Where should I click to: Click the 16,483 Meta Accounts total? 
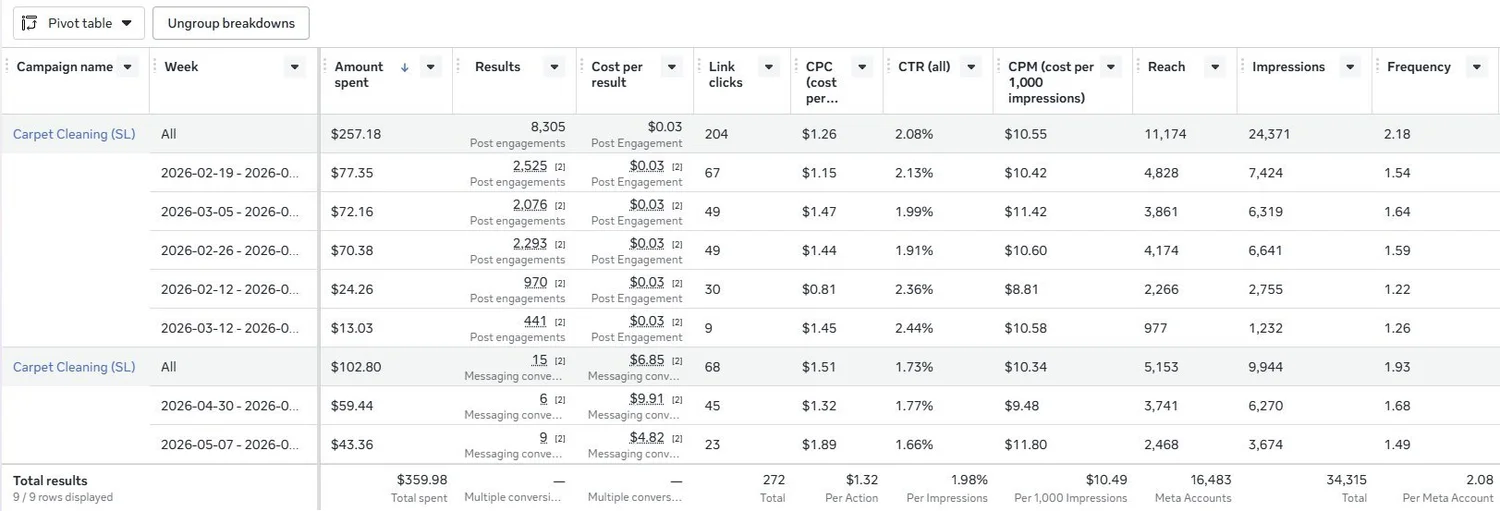[x=1211, y=480]
